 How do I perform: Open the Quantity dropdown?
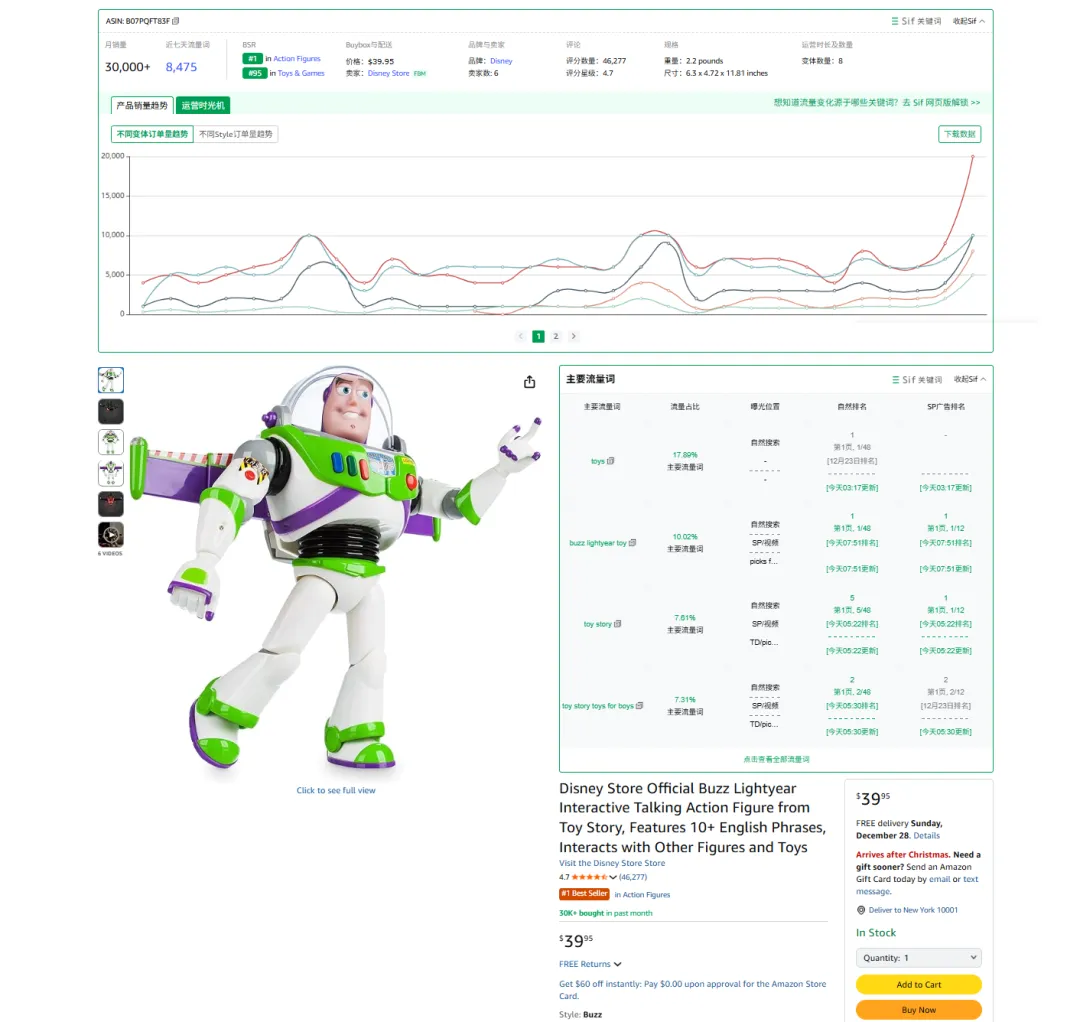tap(919, 958)
